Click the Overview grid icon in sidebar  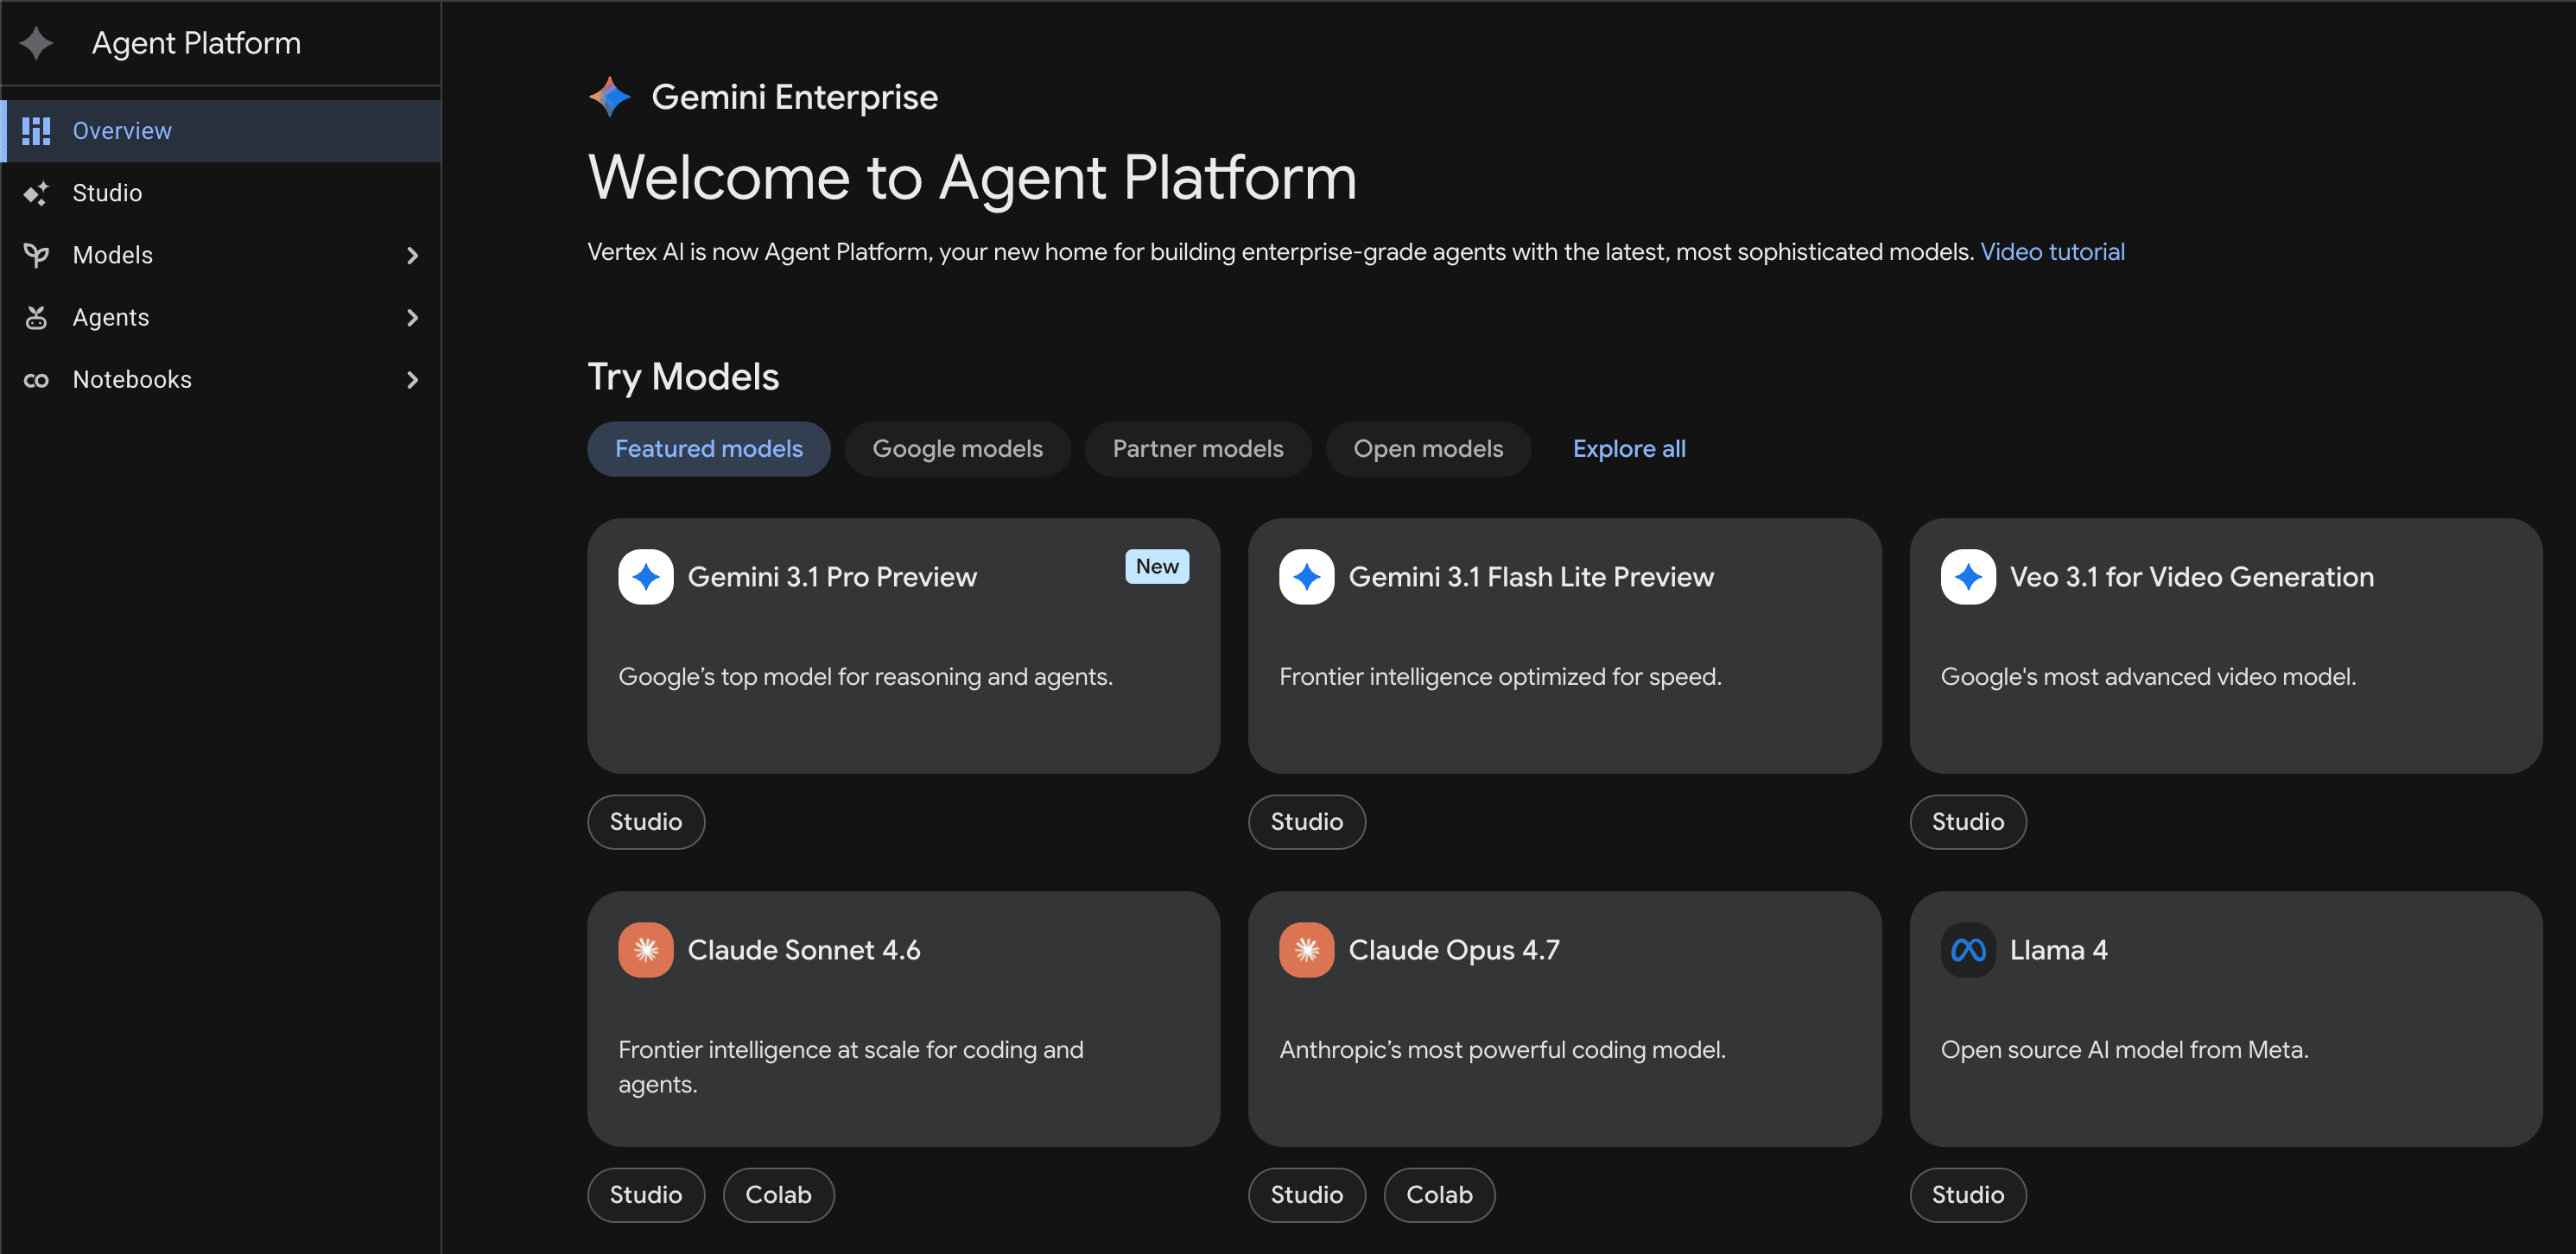tap(36, 131)
